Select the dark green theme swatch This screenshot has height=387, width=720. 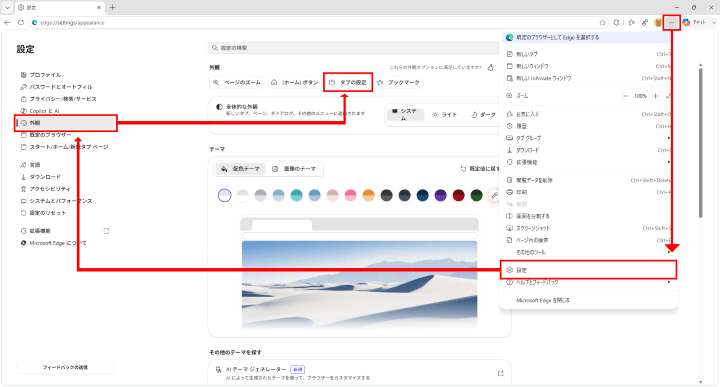tap(476, 195)
